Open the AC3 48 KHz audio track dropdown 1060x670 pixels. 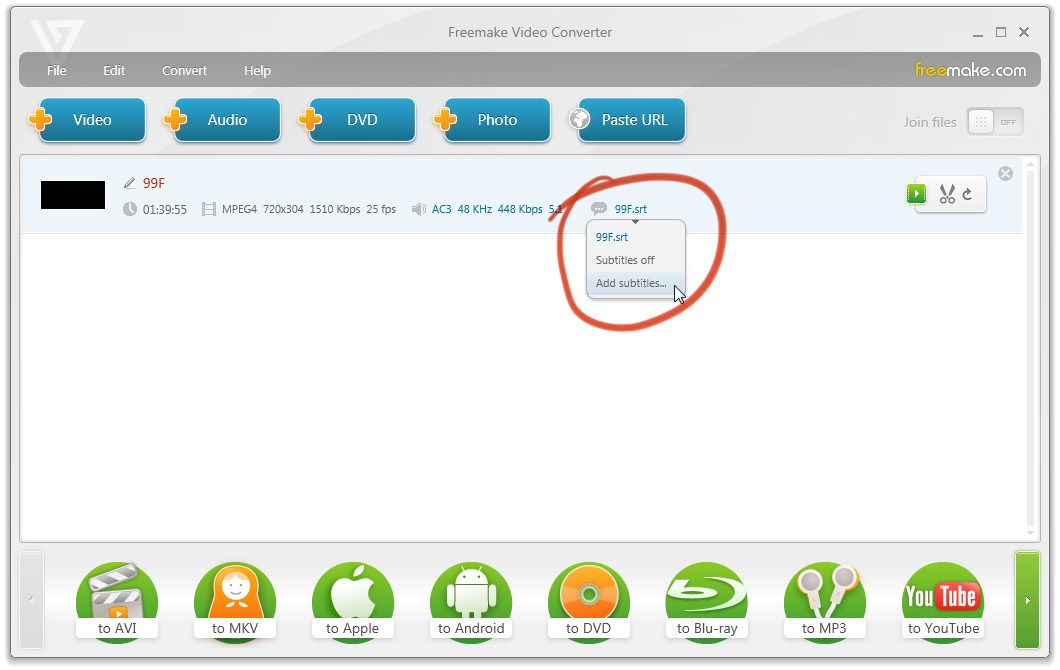tap(497, 209)
